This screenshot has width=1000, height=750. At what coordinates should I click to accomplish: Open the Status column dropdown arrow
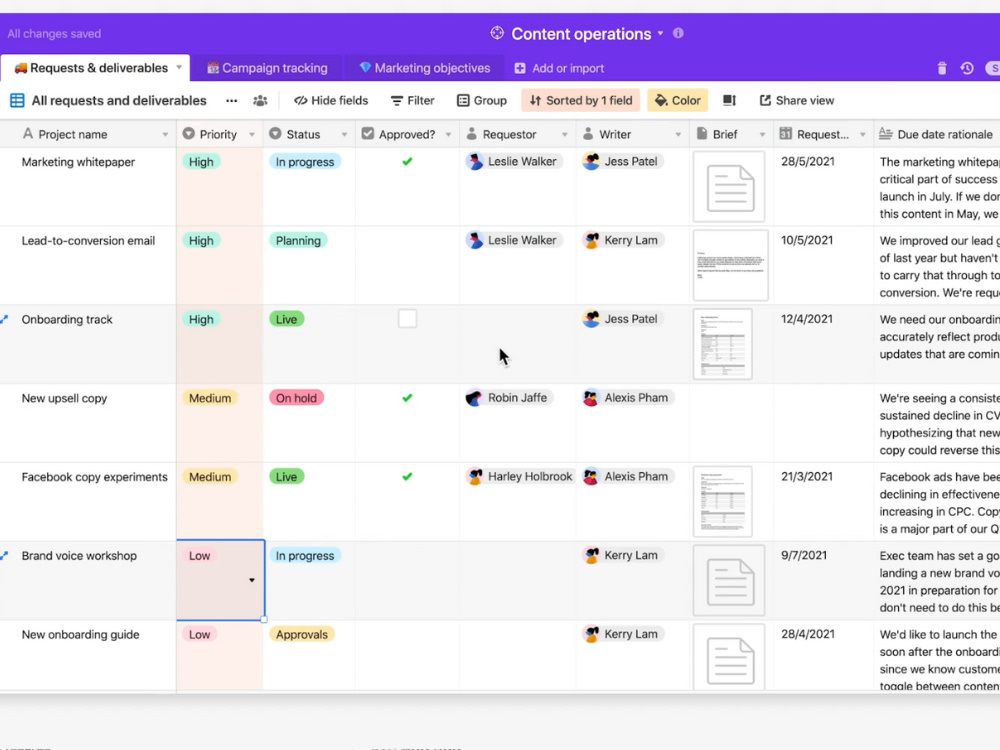(344, 135)
